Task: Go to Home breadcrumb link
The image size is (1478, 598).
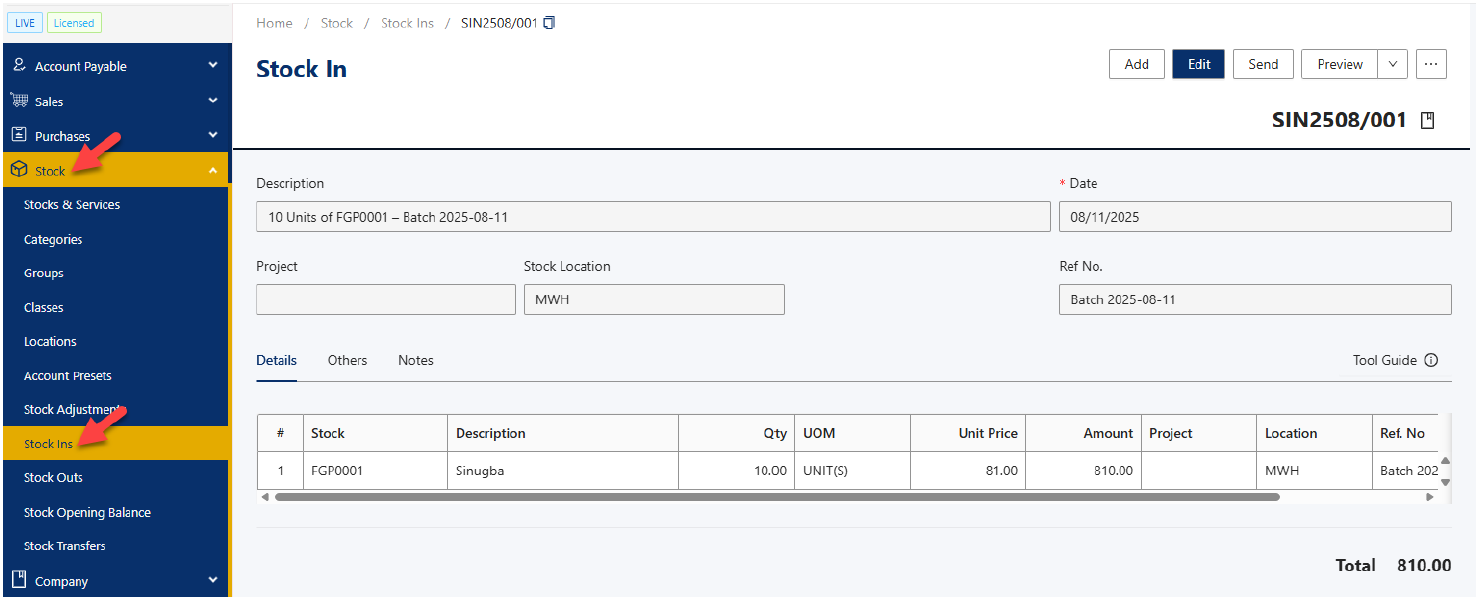Action: point(274,23)
